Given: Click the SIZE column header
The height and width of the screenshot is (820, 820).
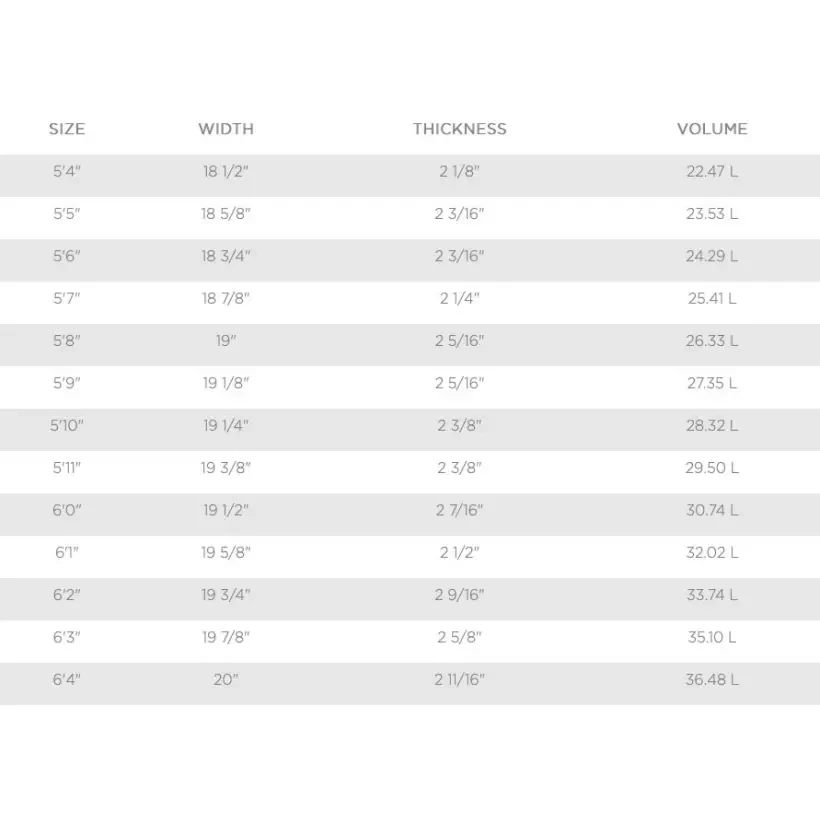Looking at the screenshot, I should (x=67, y=129).
